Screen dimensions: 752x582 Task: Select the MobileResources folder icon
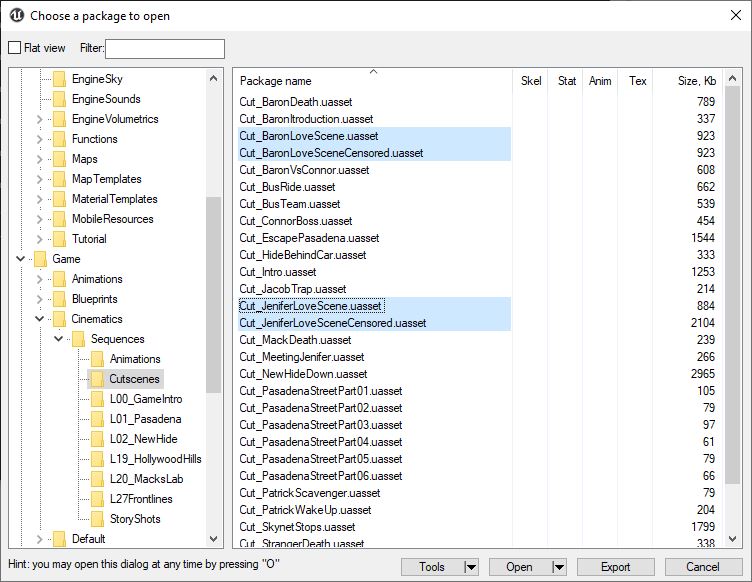(59, 219)
